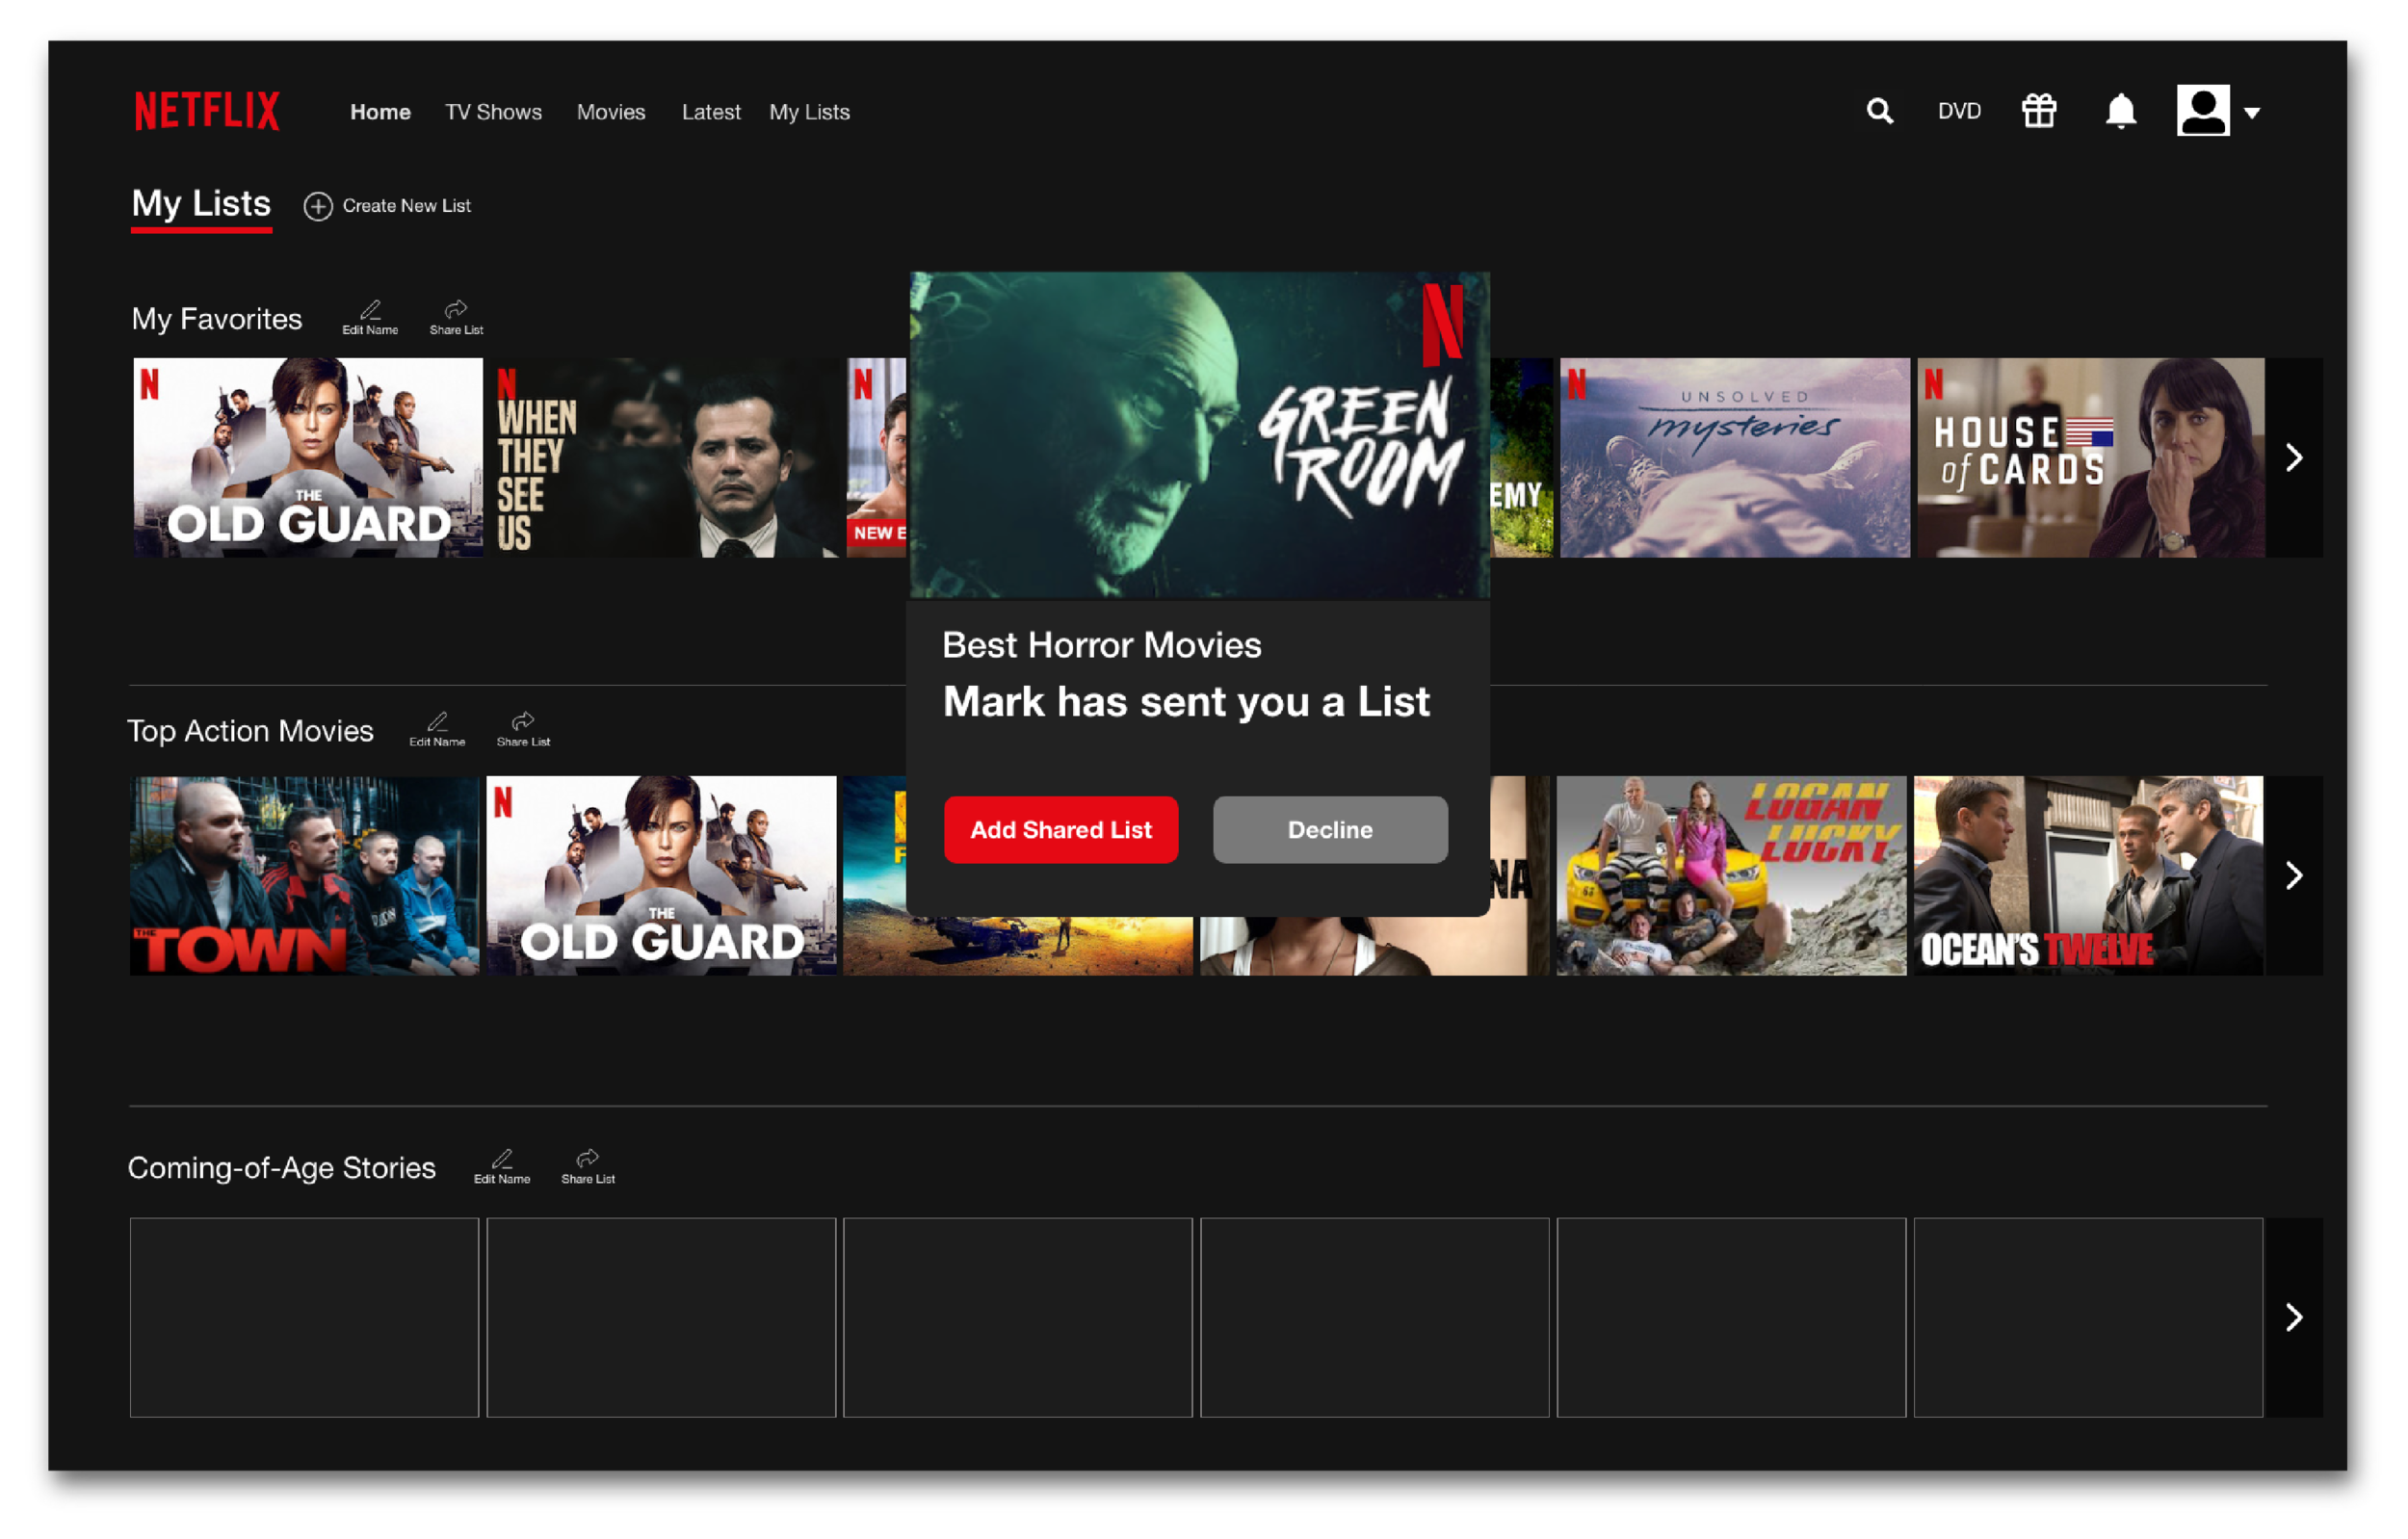Viewport: 2408px width, 1539px height.
Task: Advance Coming-of-Age Stories row right chevron
Action: click(x=2294, y=1318)
